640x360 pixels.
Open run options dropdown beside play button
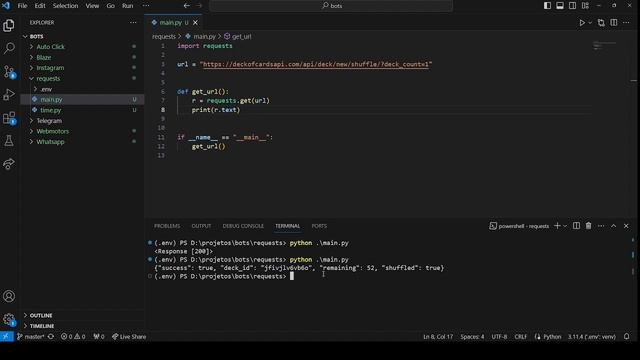tap(590, 23)
